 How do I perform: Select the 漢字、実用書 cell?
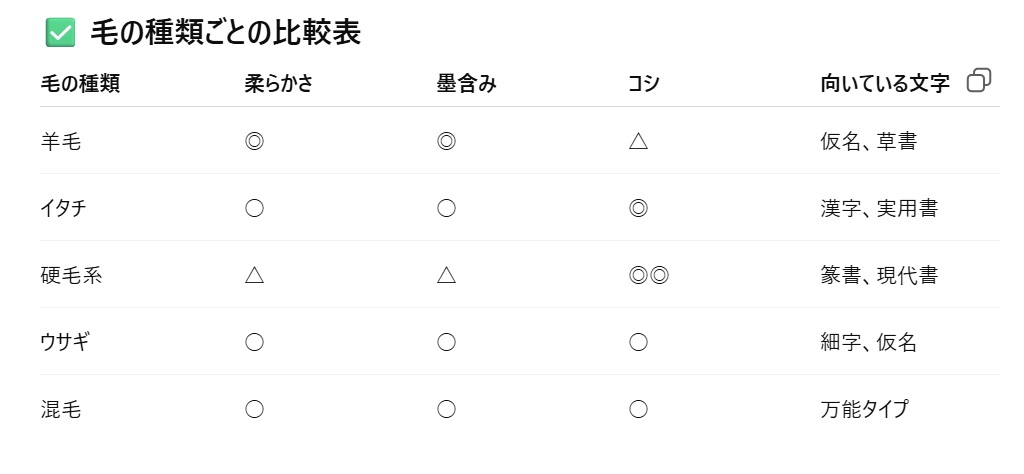coord(878,209)
